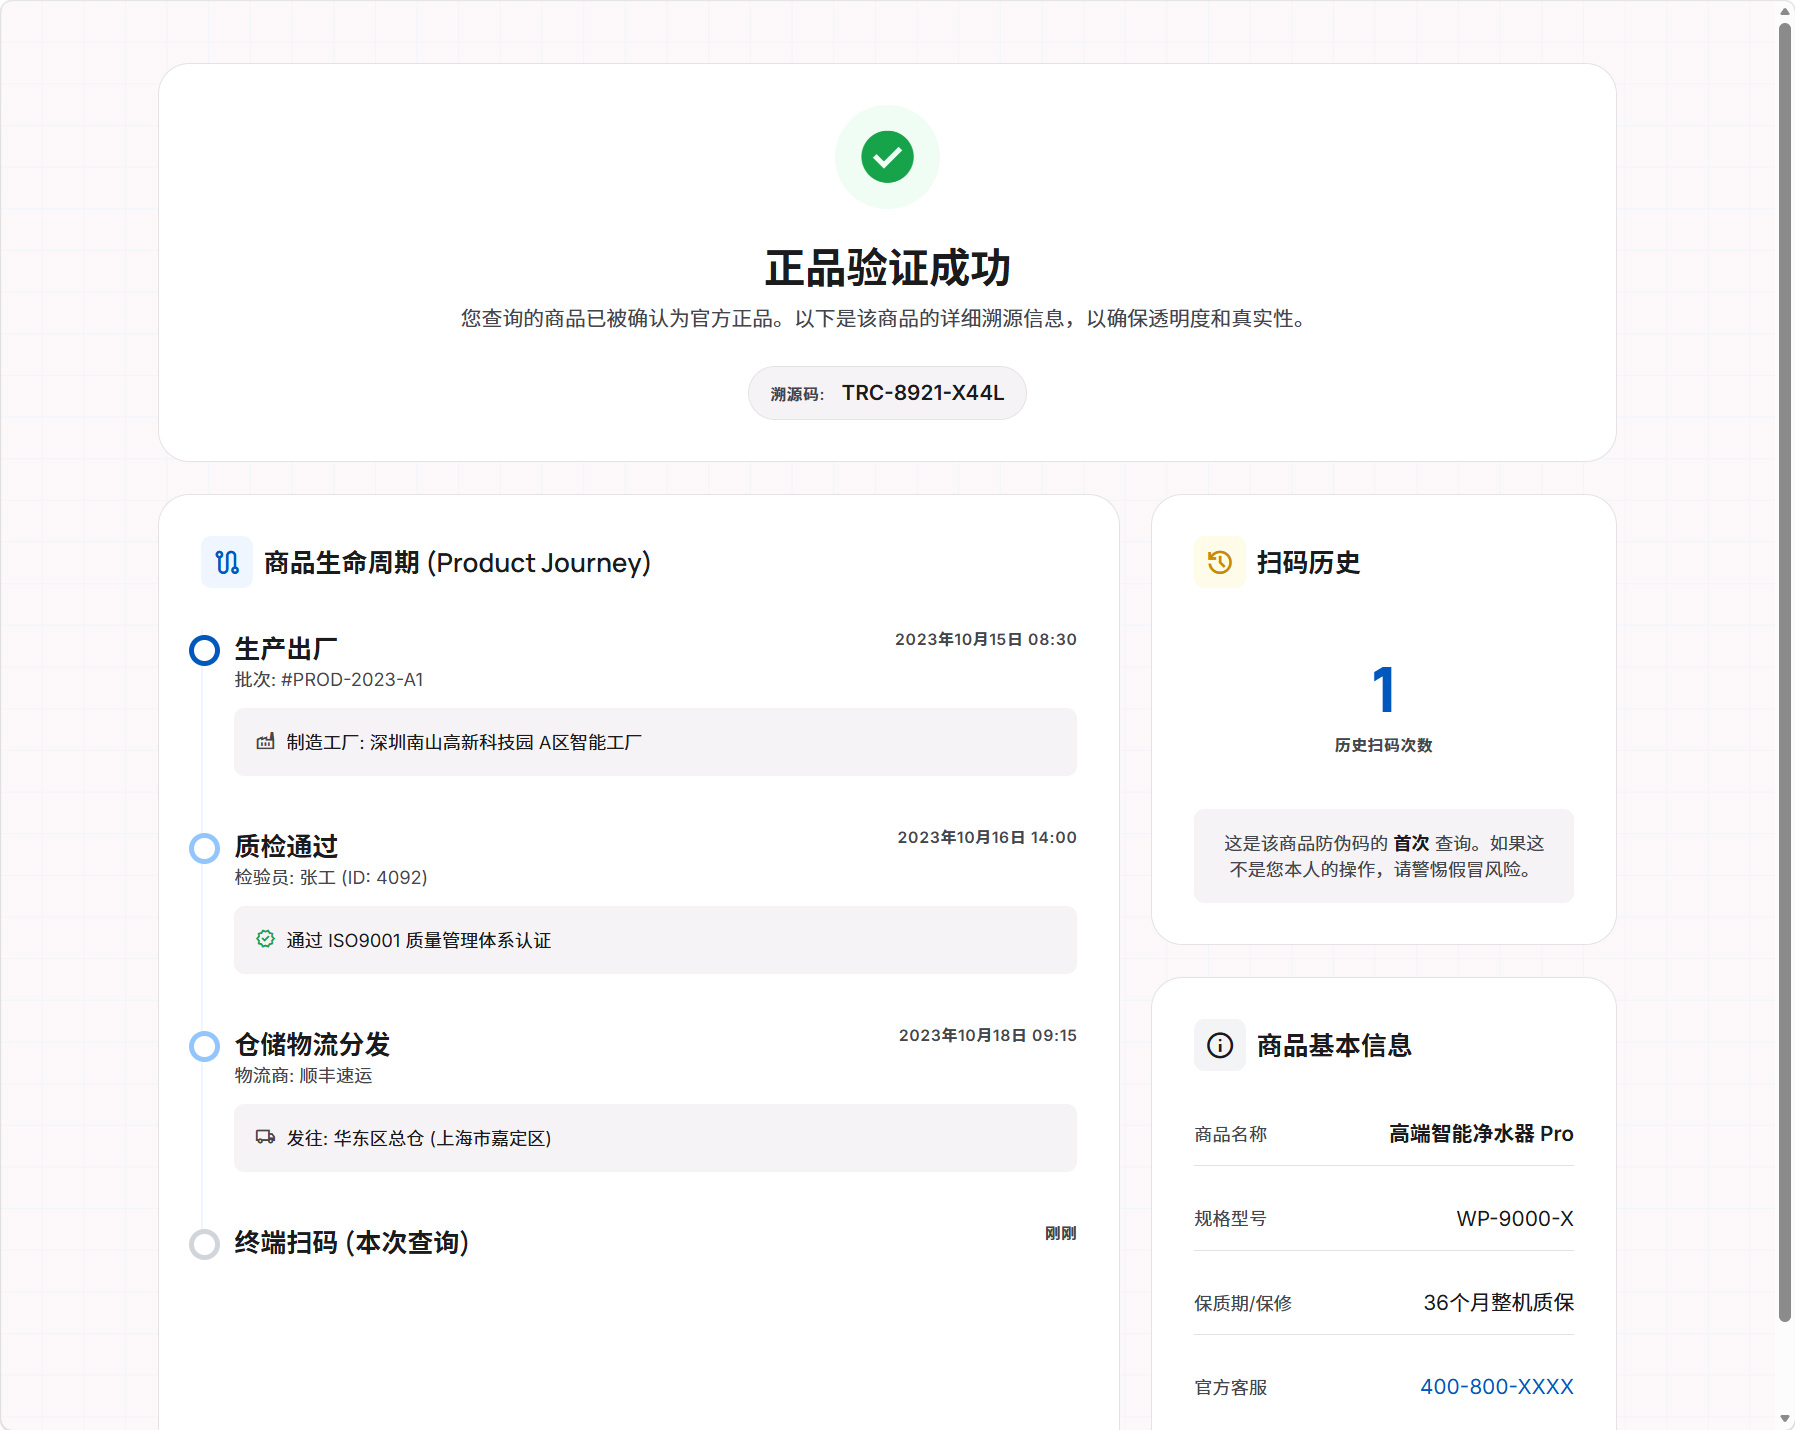Click the page vertical scrollbar
Screen dimensions: 1795x1430
coord(1785,670)
